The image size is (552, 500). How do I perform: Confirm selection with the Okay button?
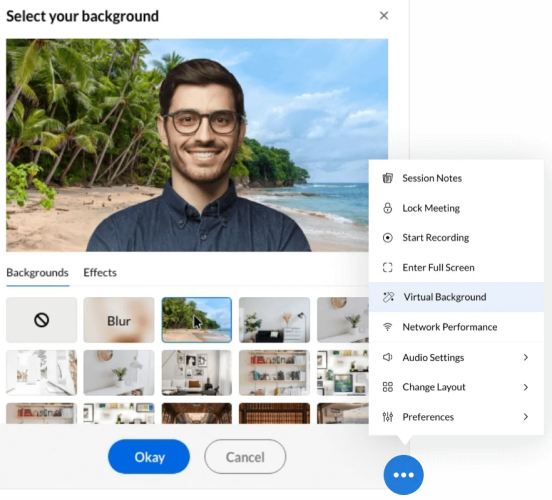pyautogui.click(x=149, y=457)
